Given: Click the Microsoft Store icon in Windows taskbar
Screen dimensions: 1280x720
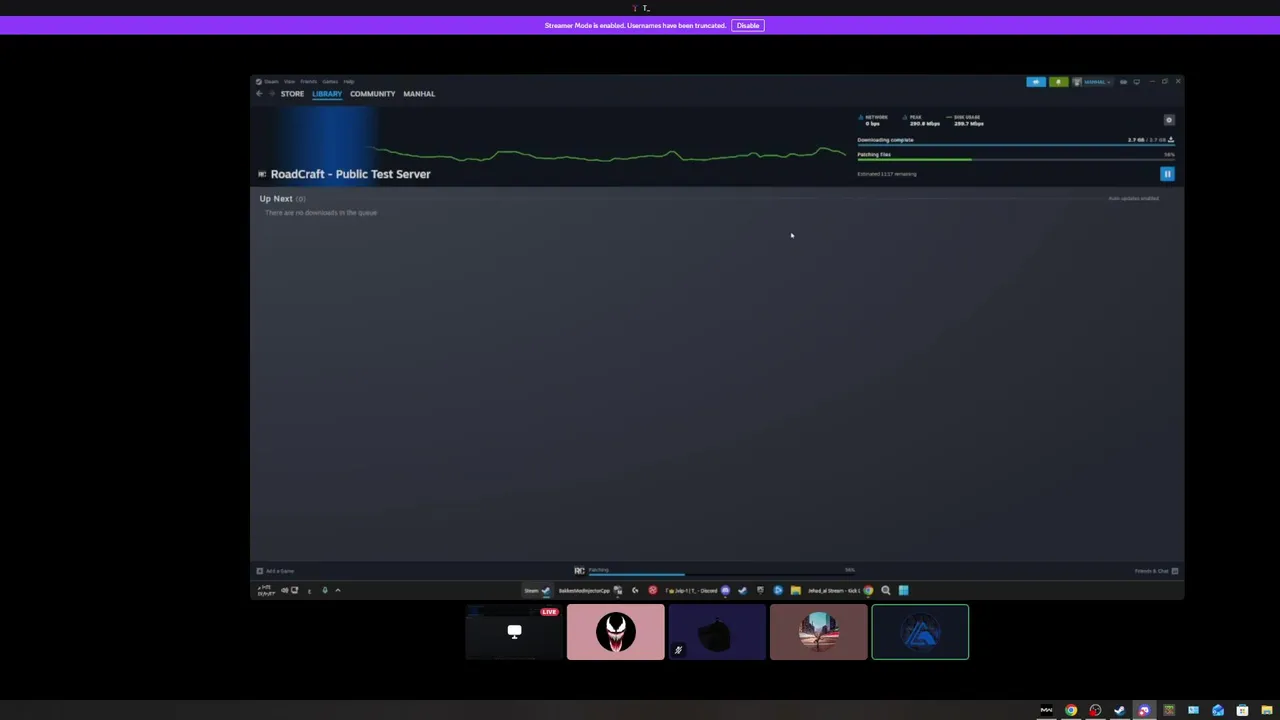Looking at the screenshot, I should [1242, 710].
